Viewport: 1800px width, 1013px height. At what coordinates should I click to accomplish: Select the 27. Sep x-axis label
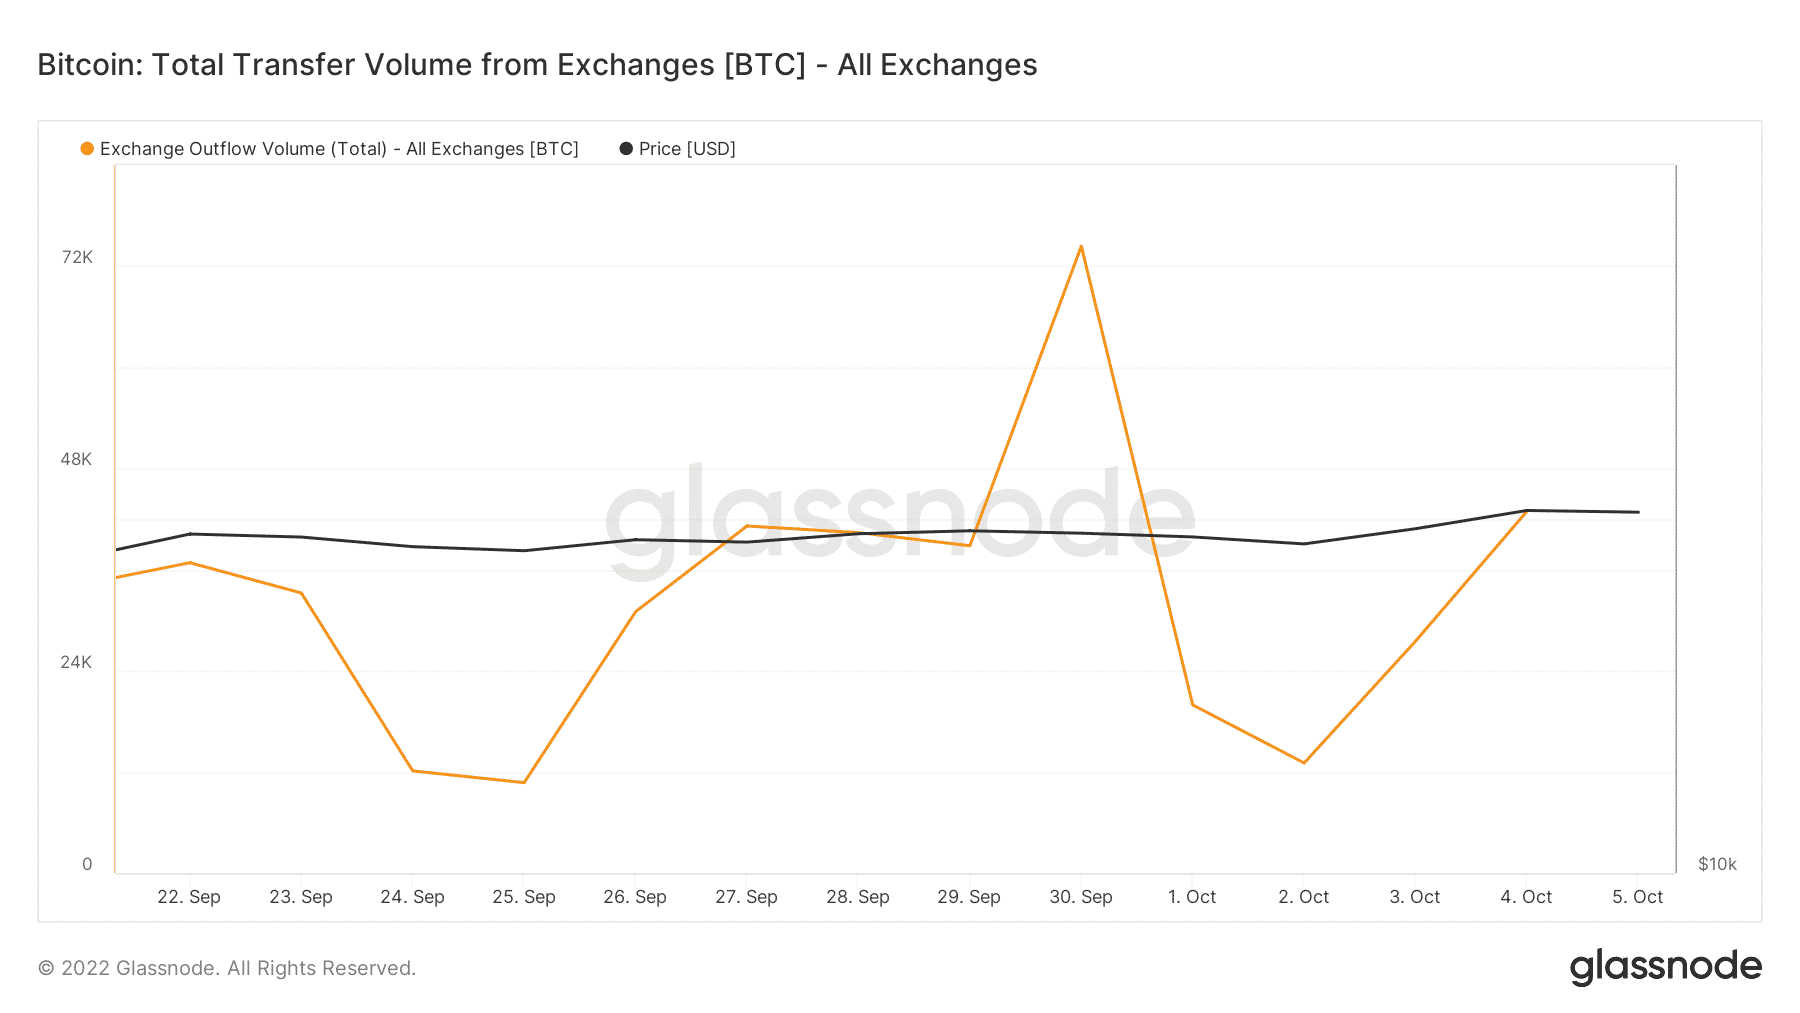tap(746, 897)
